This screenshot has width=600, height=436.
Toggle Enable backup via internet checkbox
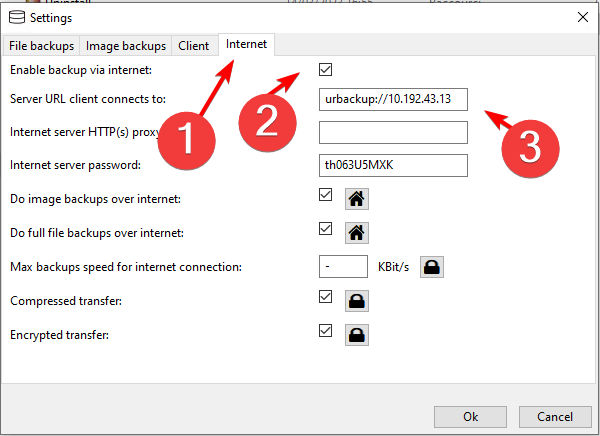click(x=325, y=70)
